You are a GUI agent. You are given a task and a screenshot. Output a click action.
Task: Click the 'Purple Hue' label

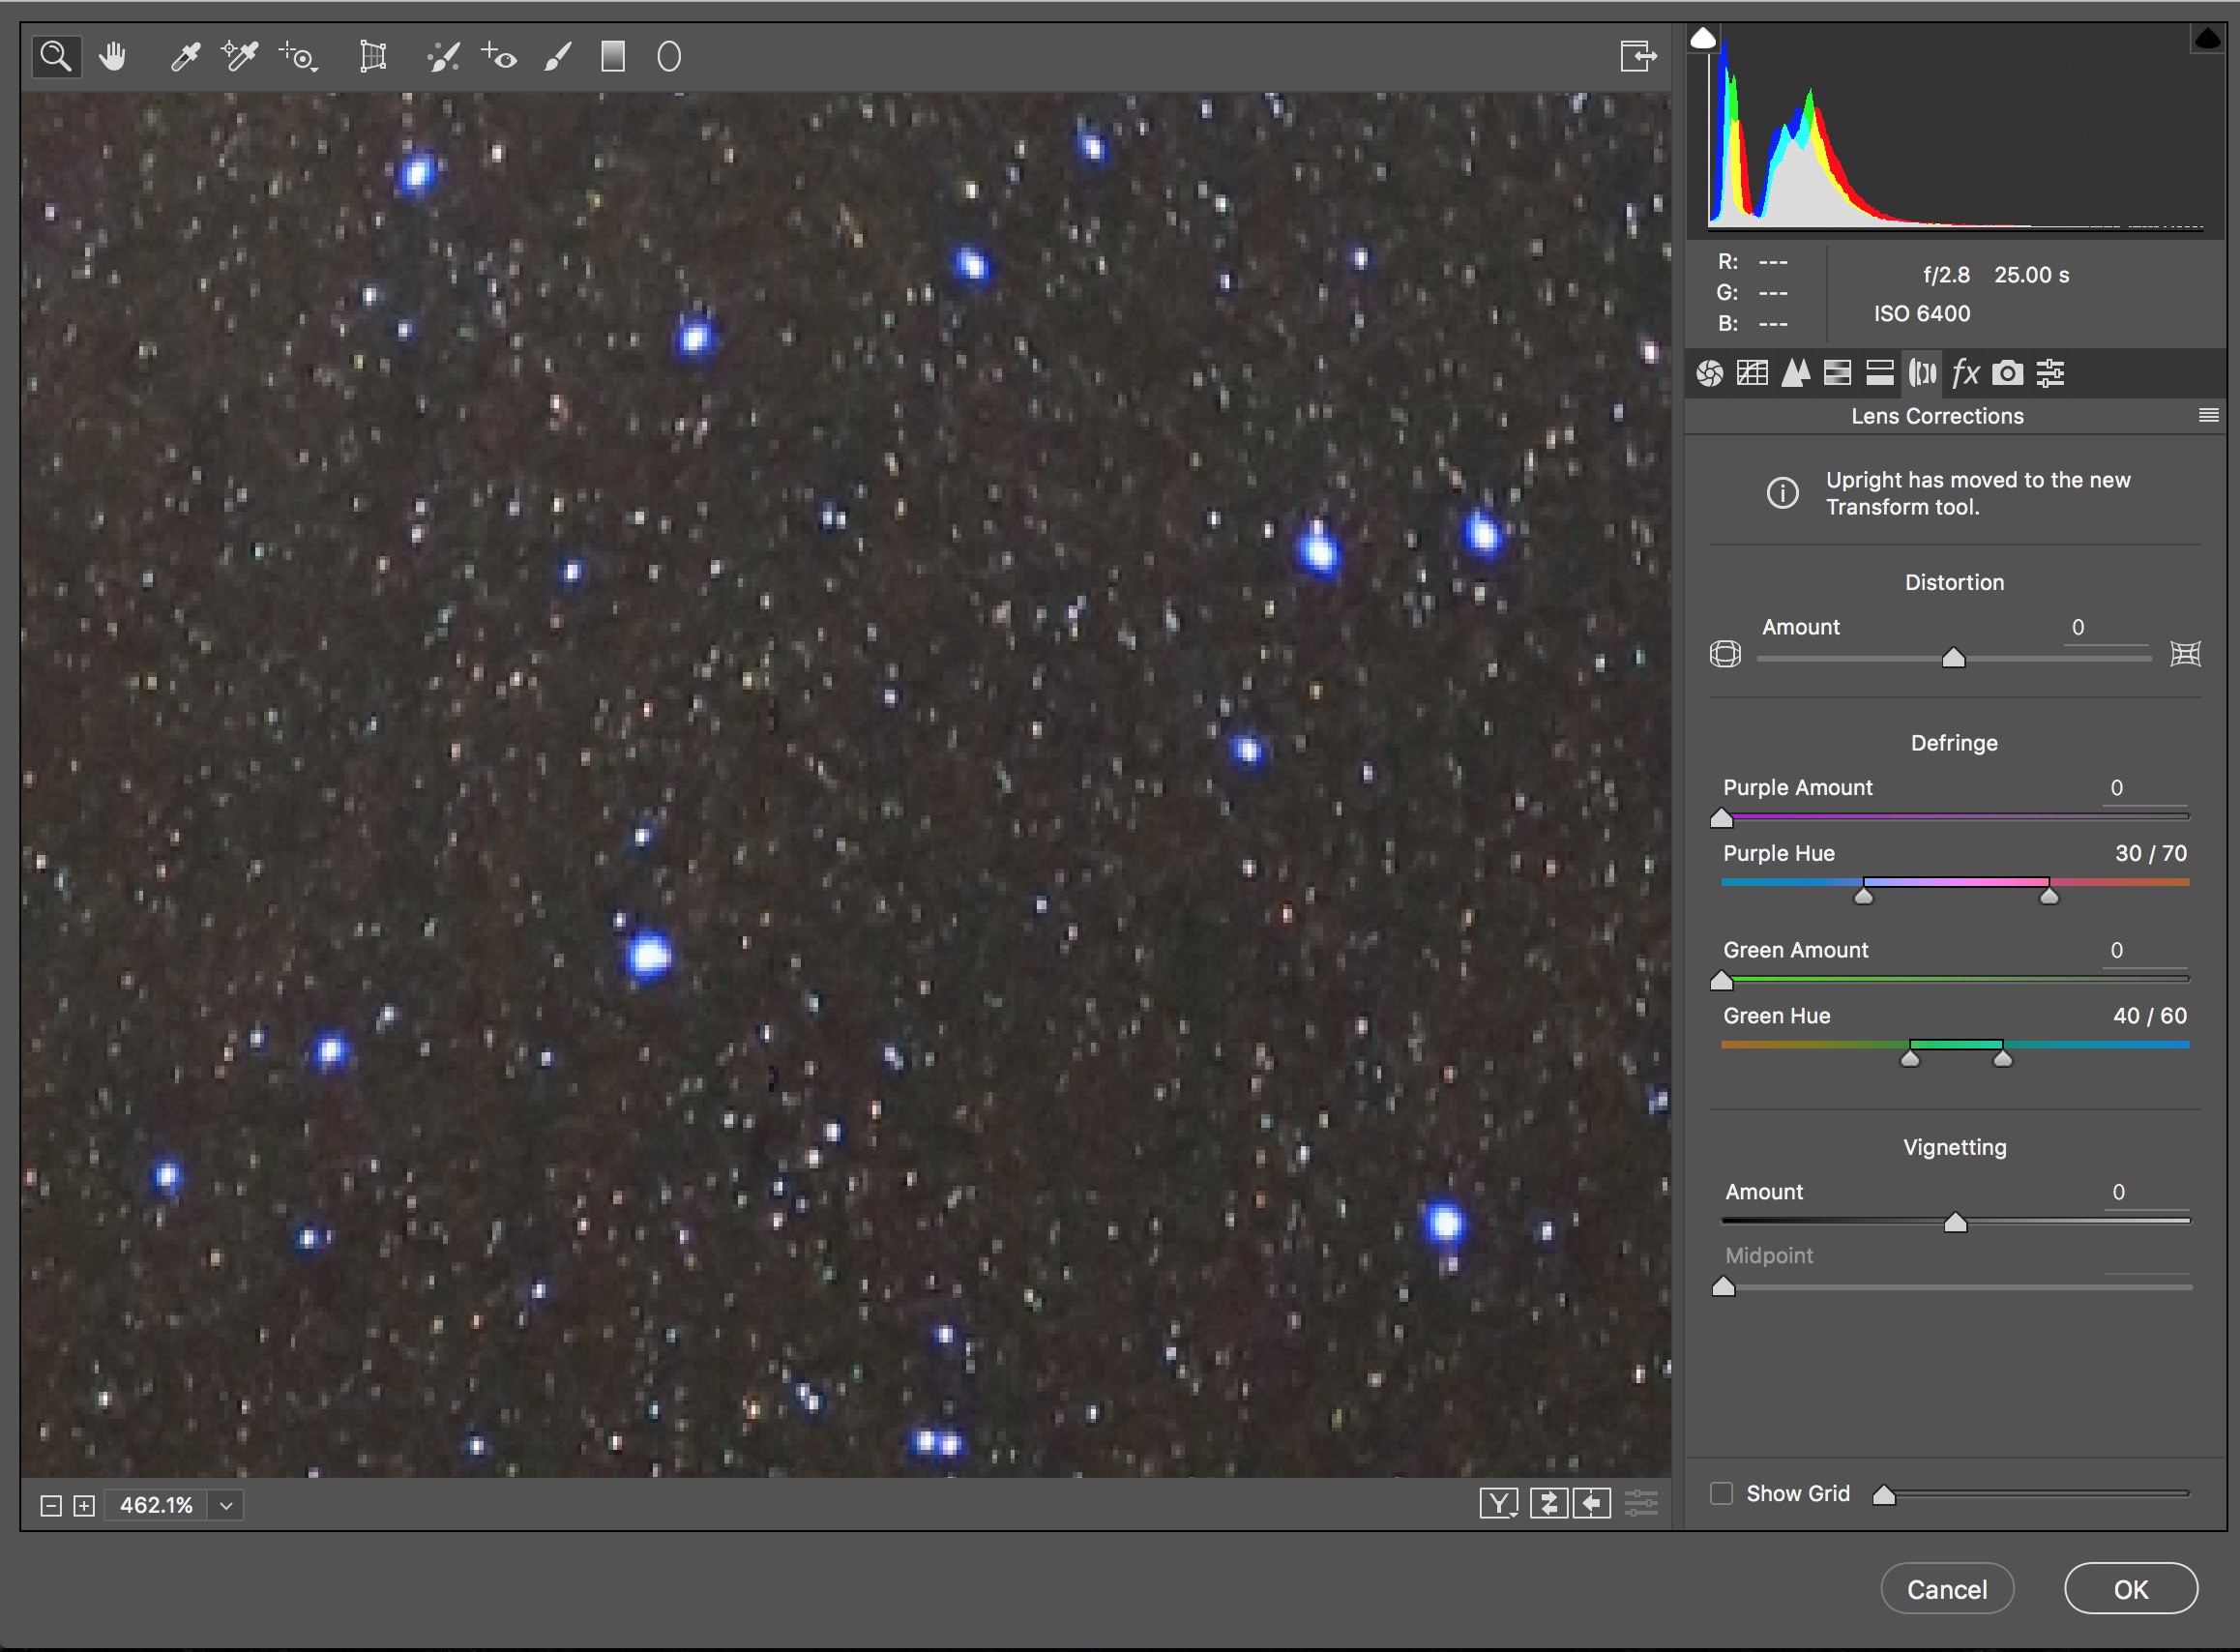pyautogui.click(x=1779, y=854)
